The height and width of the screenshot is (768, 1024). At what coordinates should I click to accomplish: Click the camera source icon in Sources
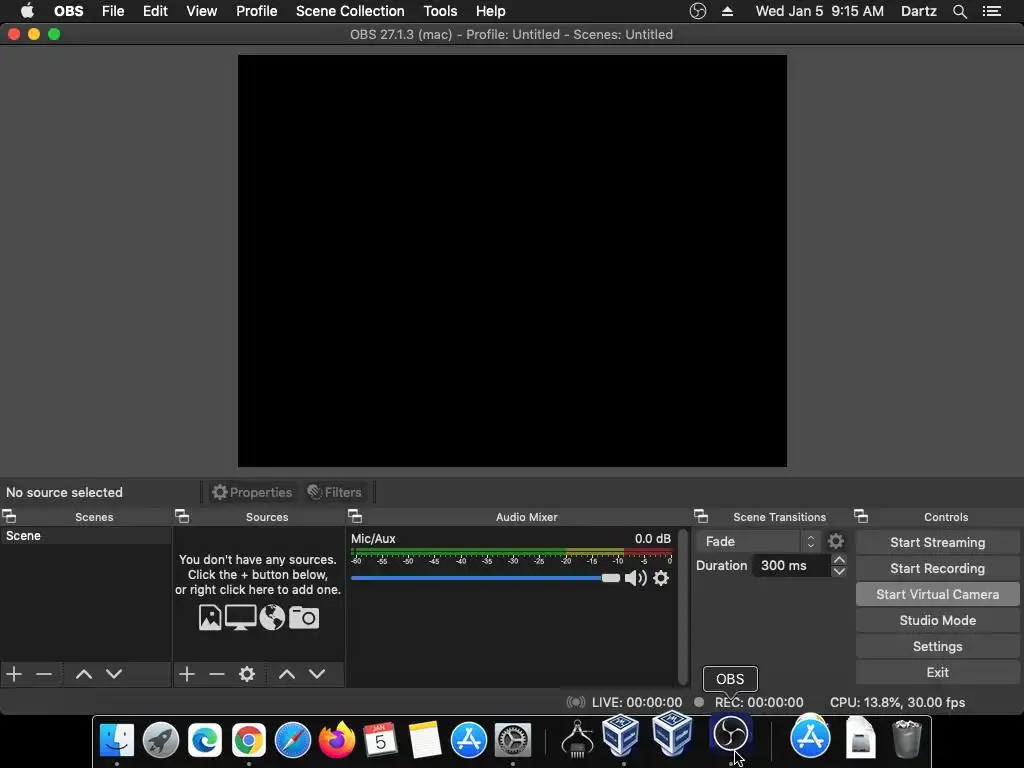304,617
